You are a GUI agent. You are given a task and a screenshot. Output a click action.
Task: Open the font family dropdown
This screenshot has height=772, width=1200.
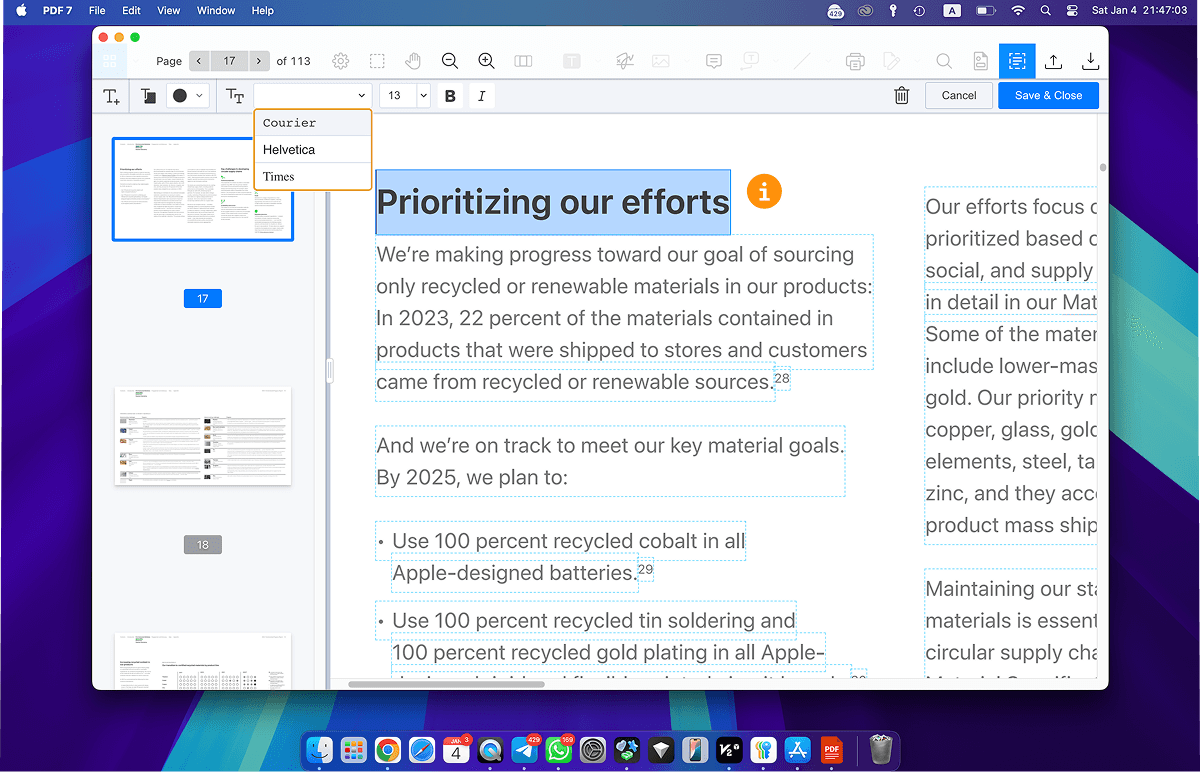click(313, 96)
